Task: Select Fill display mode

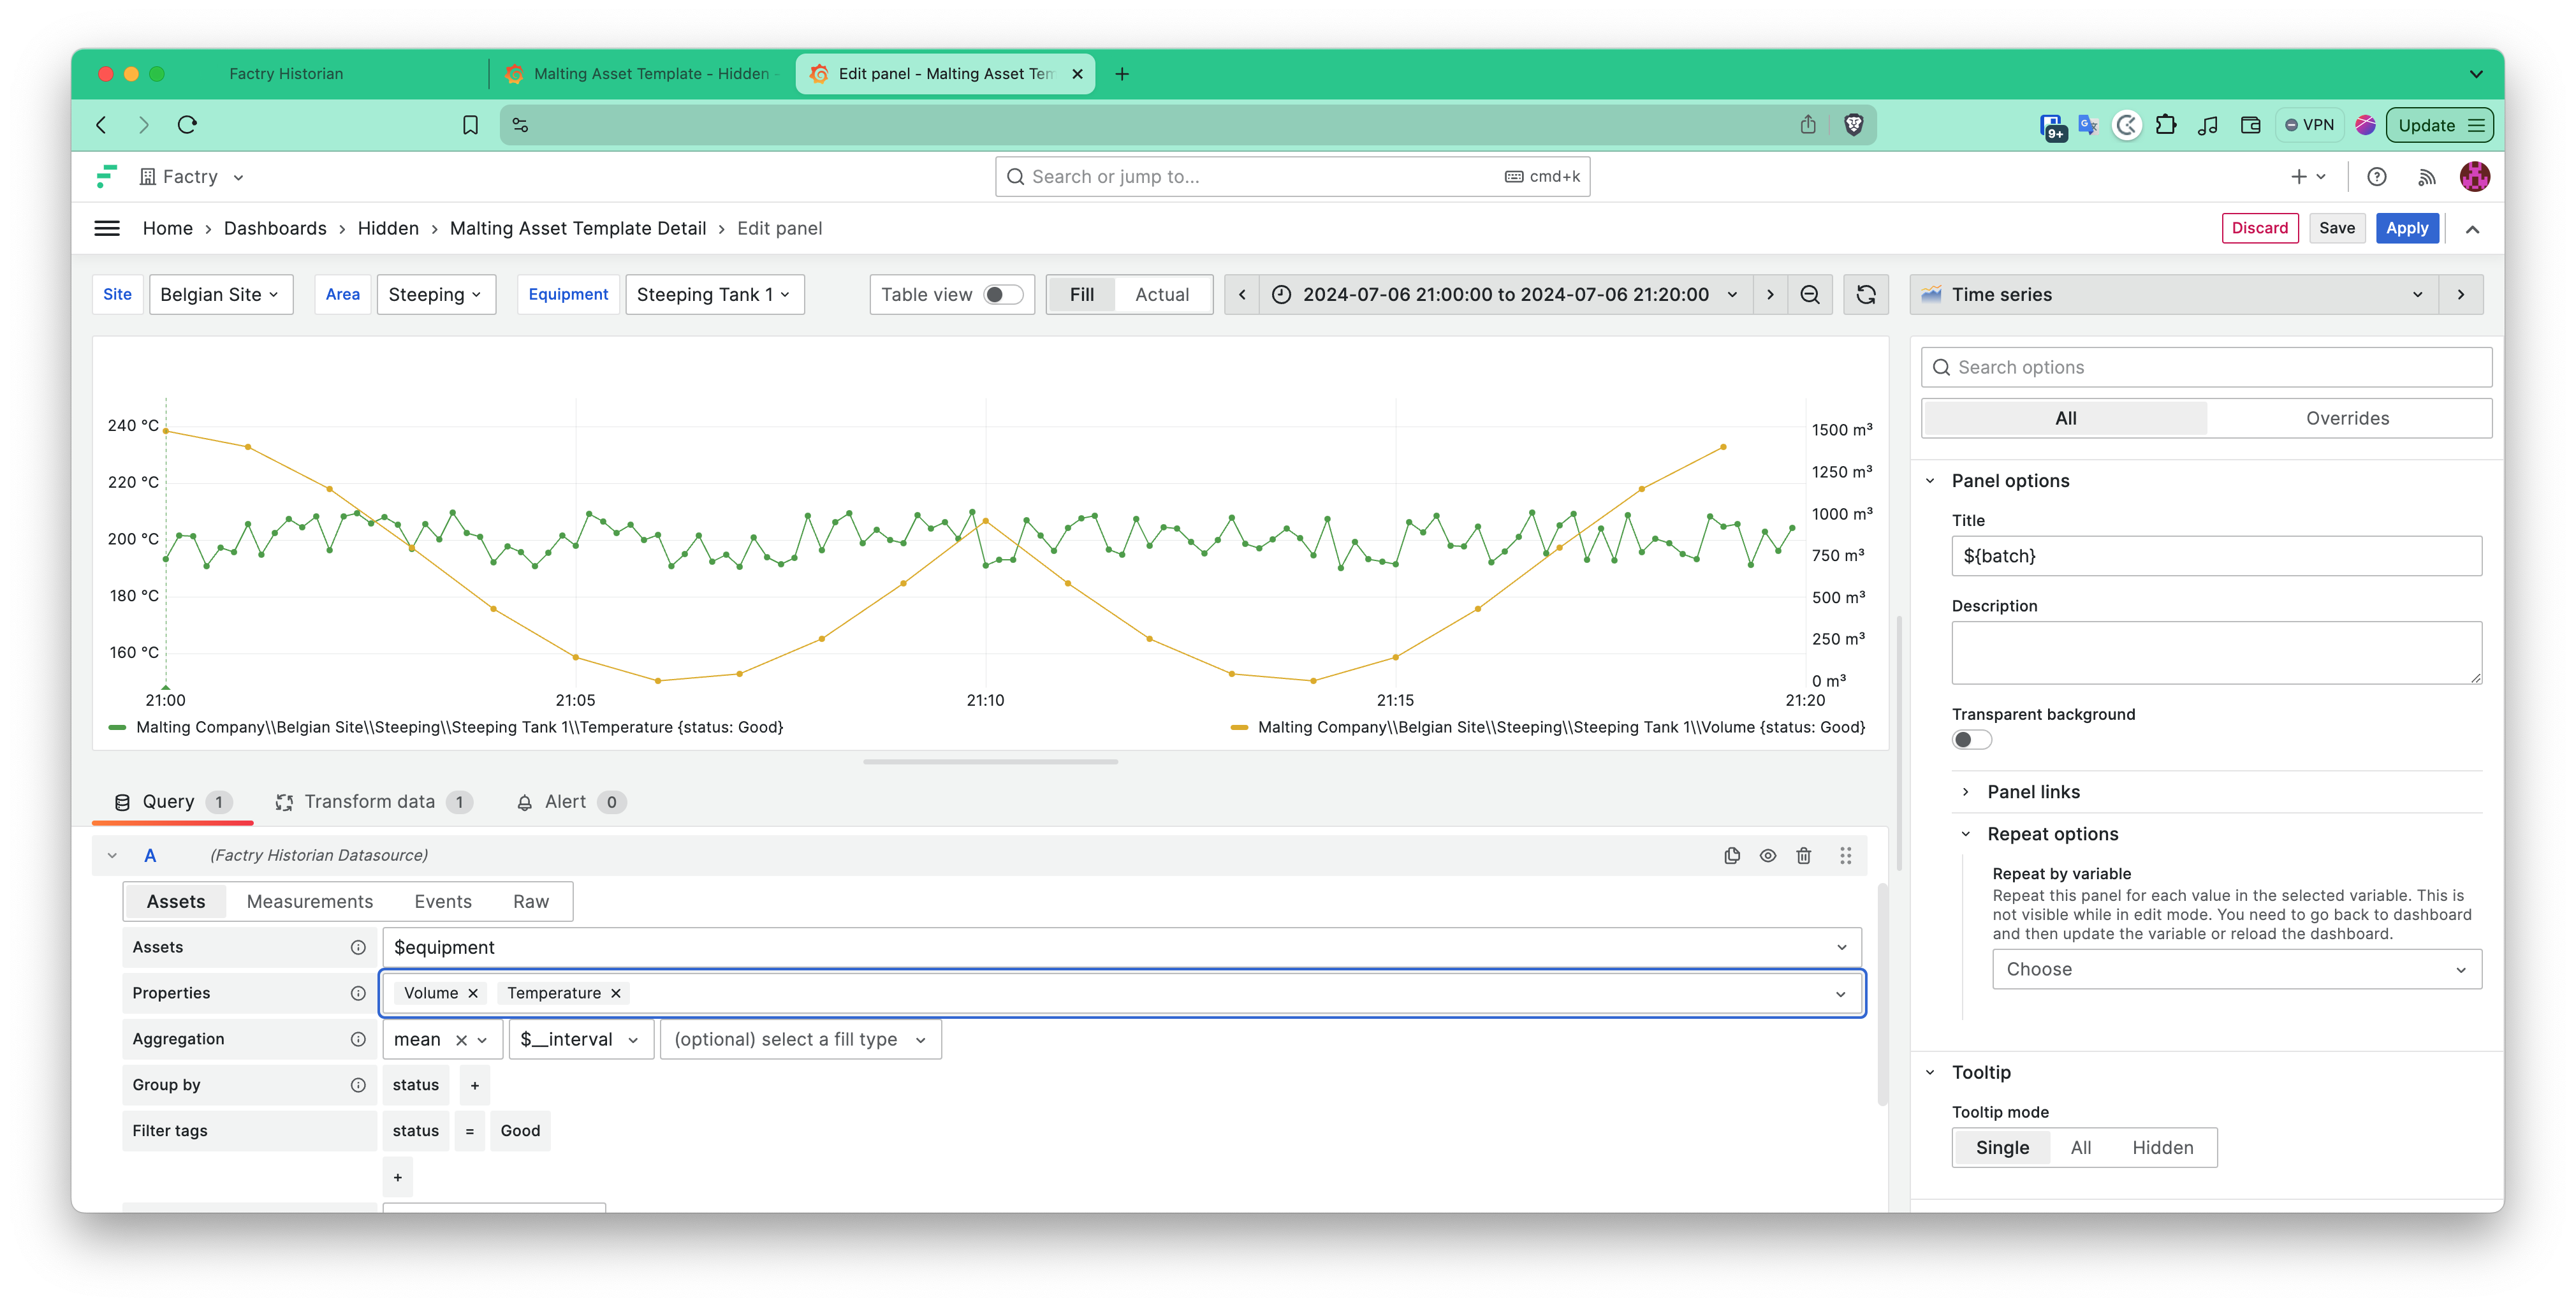Action: pos(1082,294)
